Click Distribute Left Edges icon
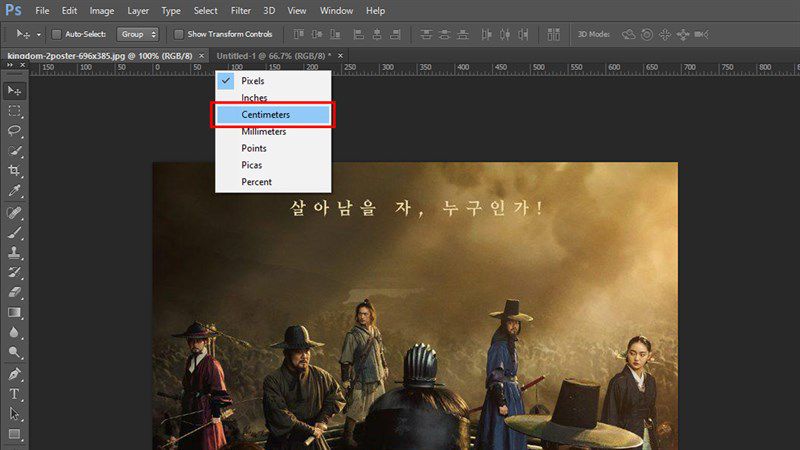The width and height of the screenshot is (800, 450). point(487,34)
